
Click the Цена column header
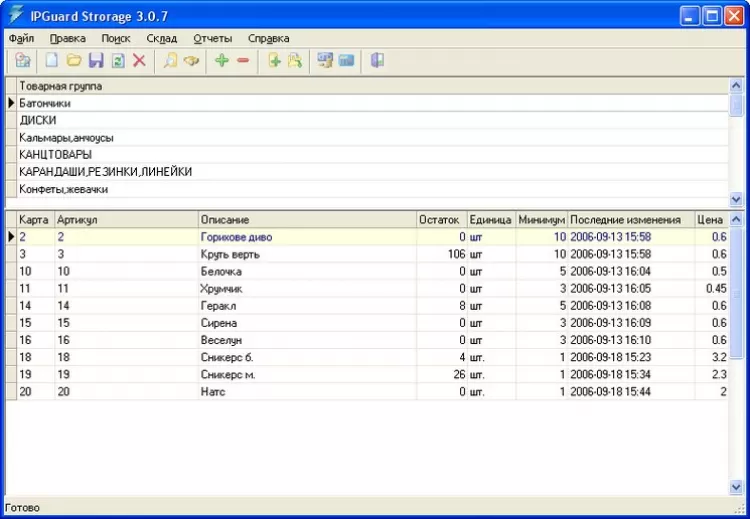[709, 220]
